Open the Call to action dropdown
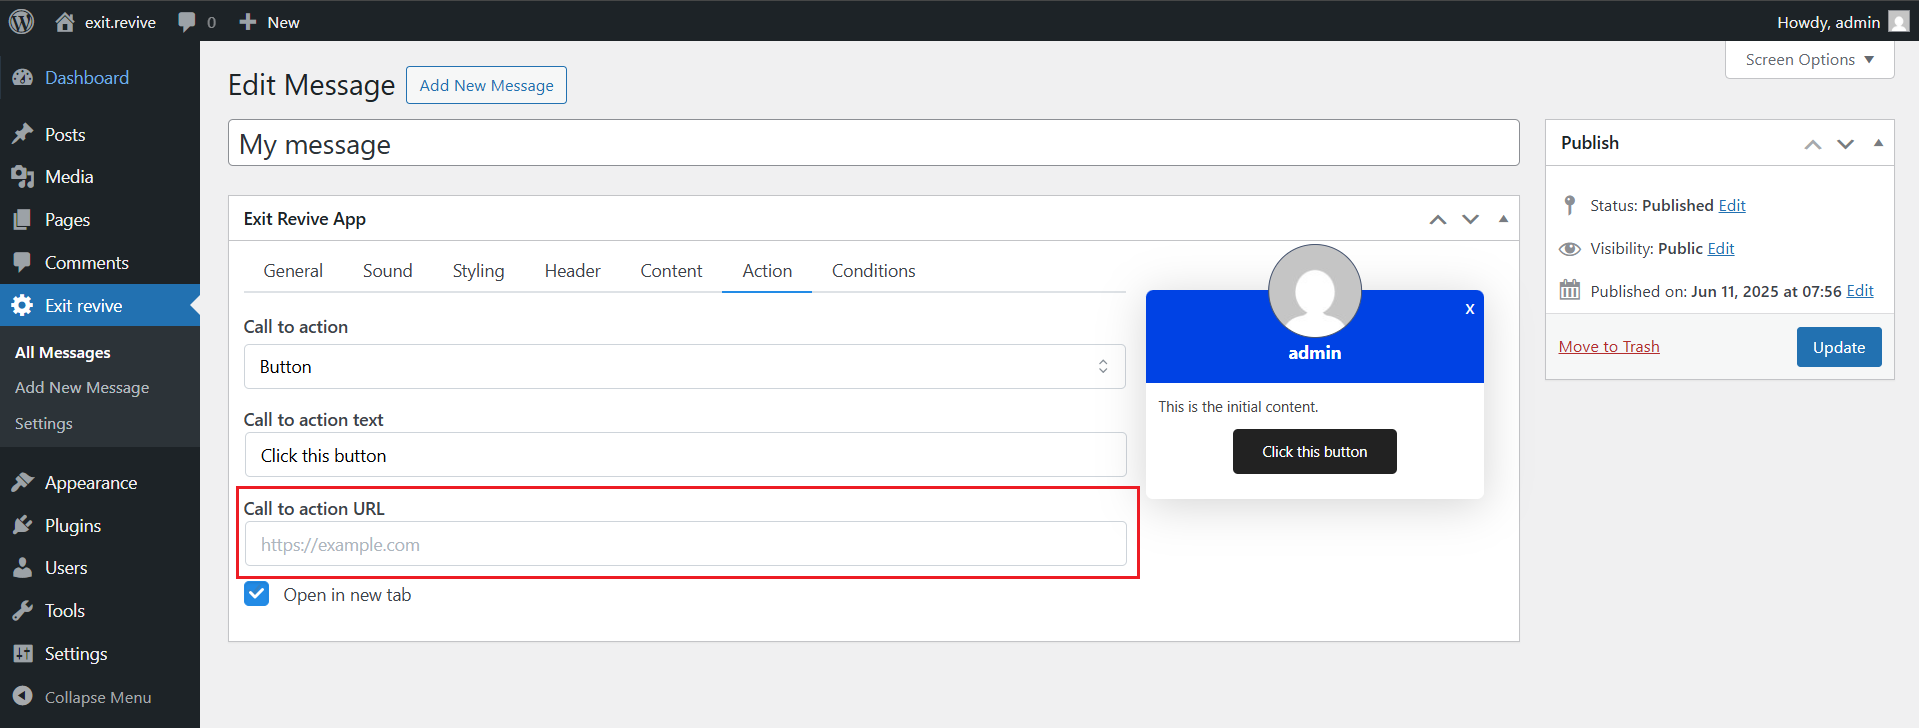 click(x=684, y=367)
